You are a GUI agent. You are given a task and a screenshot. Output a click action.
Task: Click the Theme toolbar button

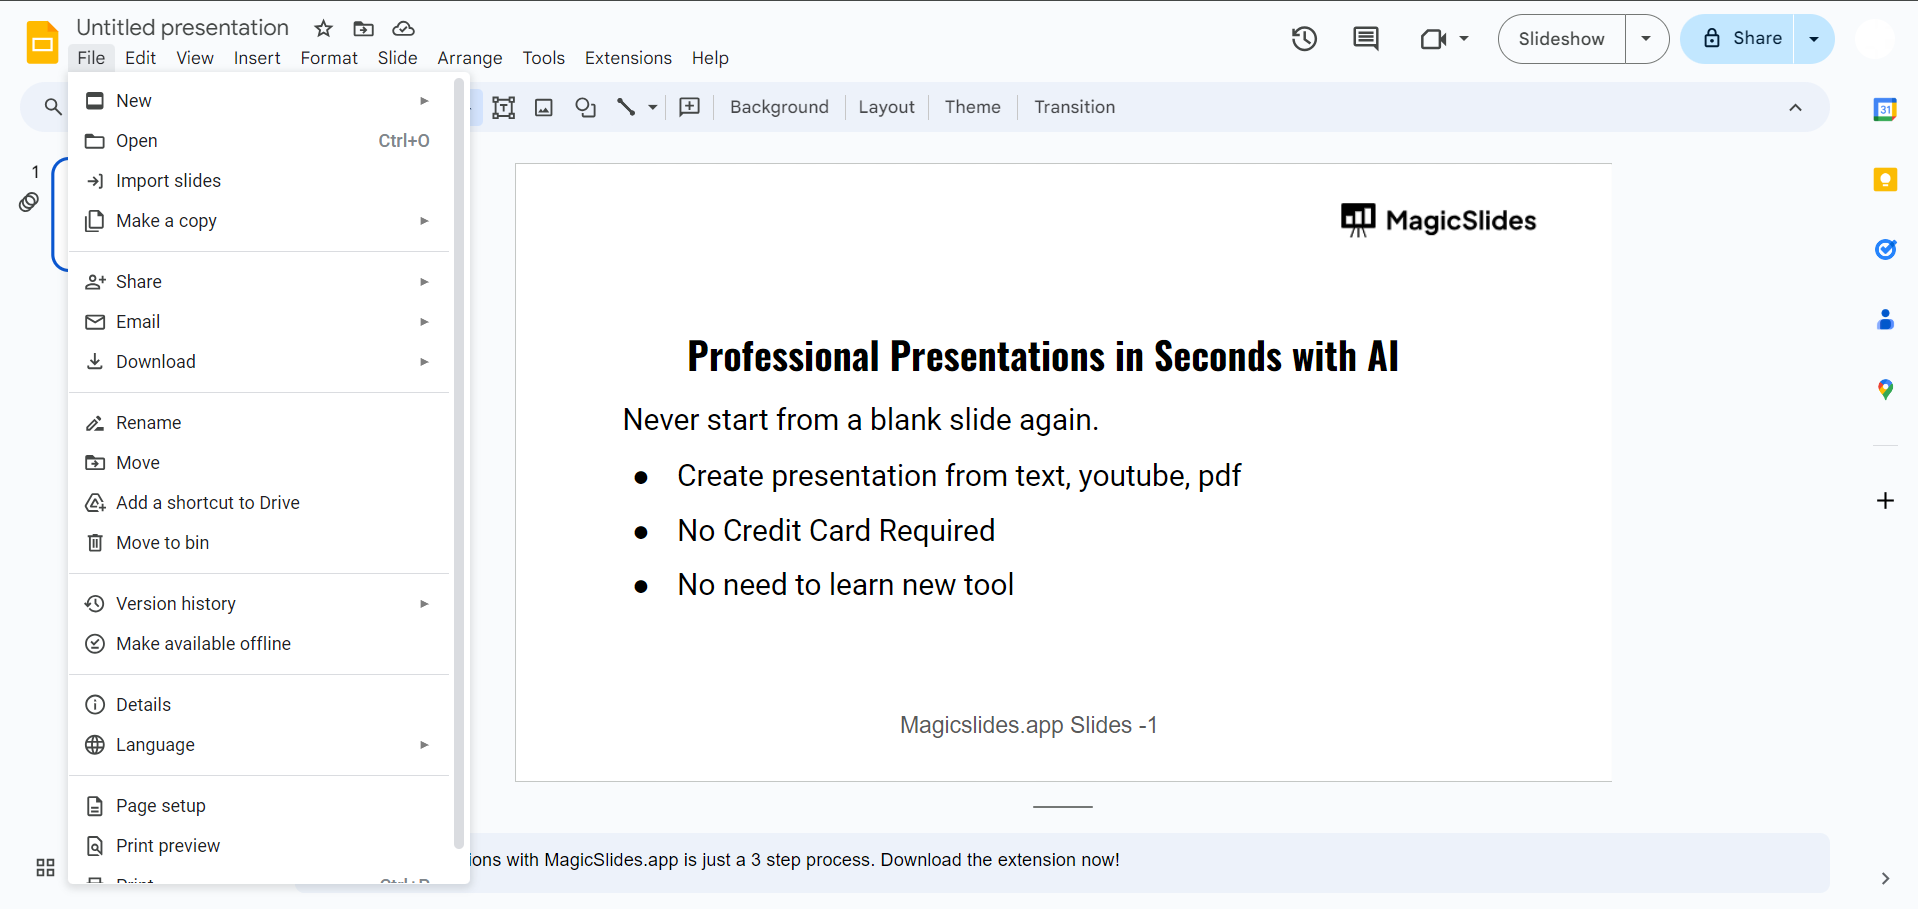point(972,107)
